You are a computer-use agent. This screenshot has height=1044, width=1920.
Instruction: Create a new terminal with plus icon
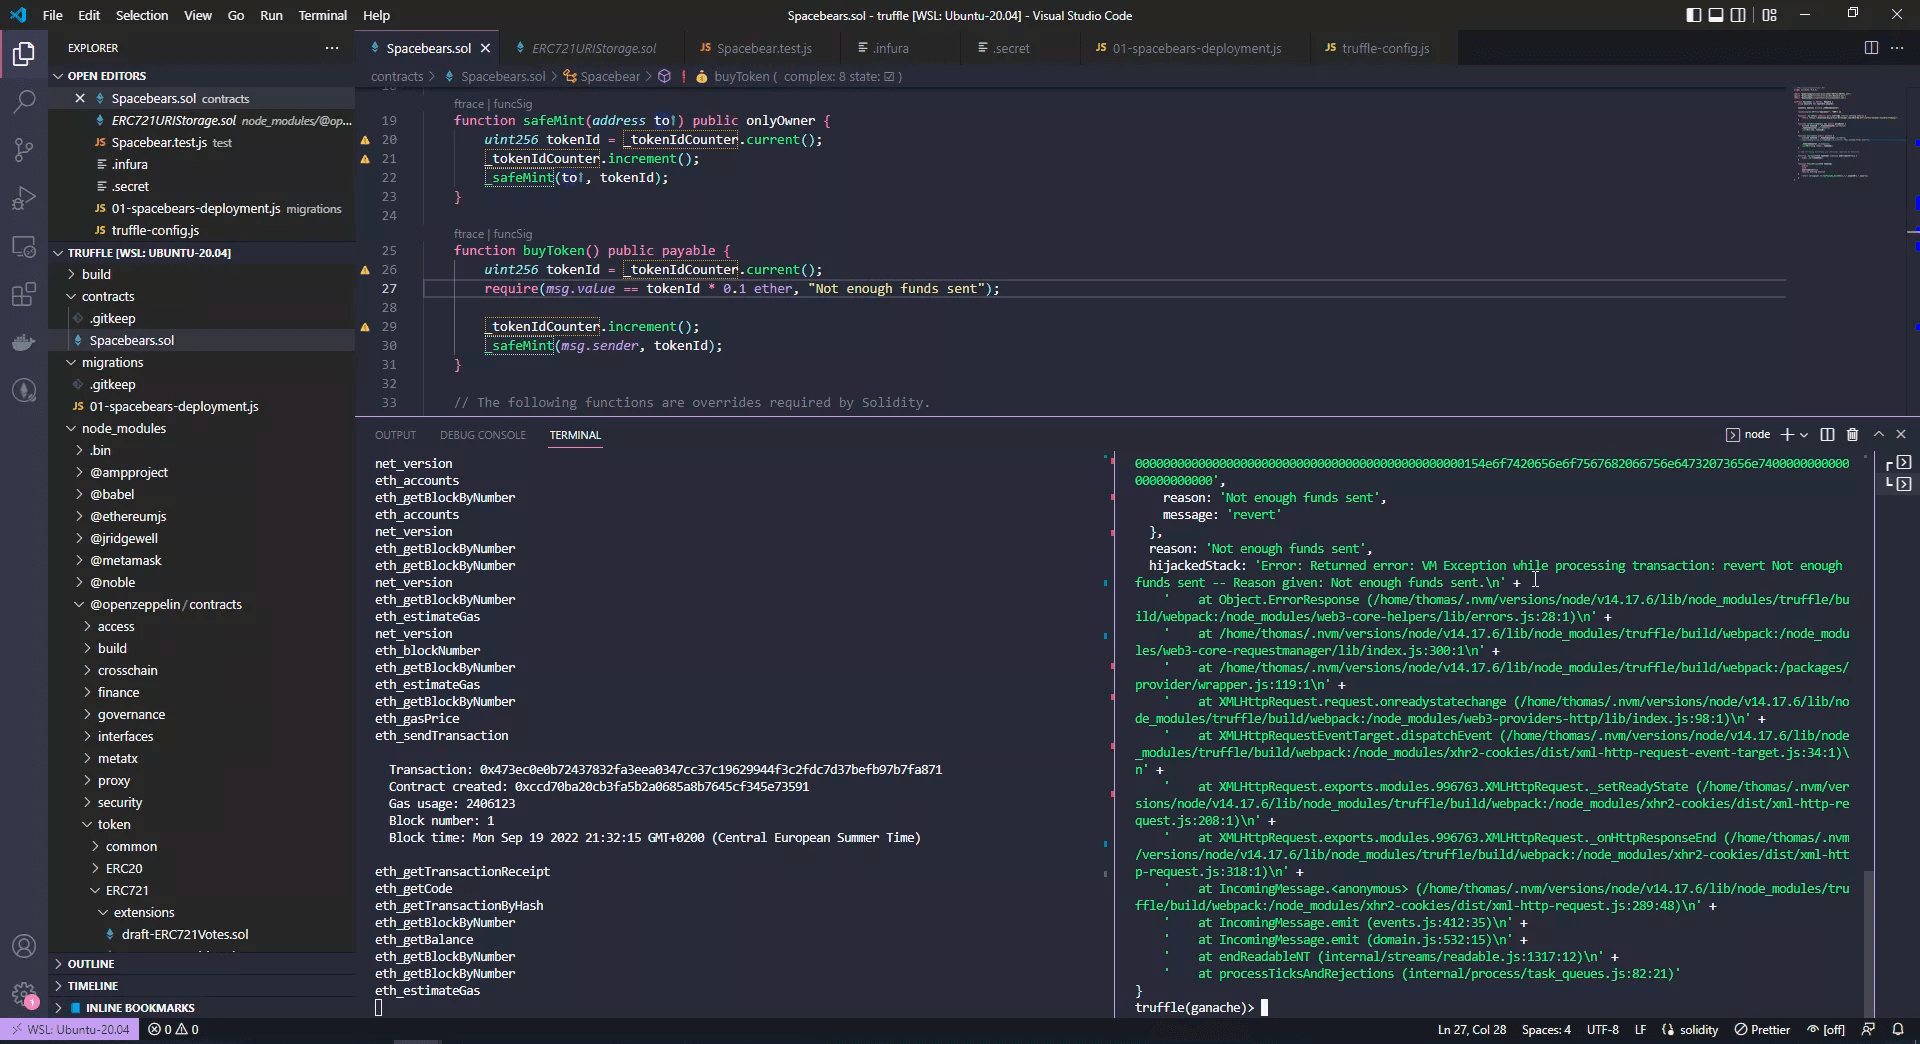tap(1787, 435)
